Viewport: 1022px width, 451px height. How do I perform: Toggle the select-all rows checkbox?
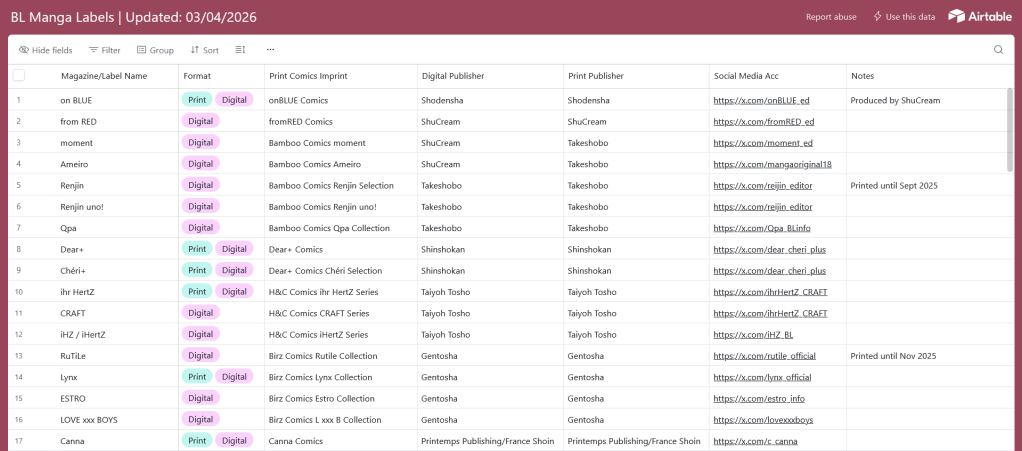point(19,76)
